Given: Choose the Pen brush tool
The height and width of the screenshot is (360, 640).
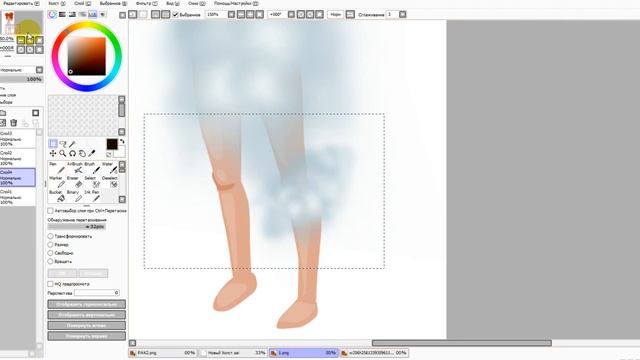Looking at the screenshot, I should point(56,168).
